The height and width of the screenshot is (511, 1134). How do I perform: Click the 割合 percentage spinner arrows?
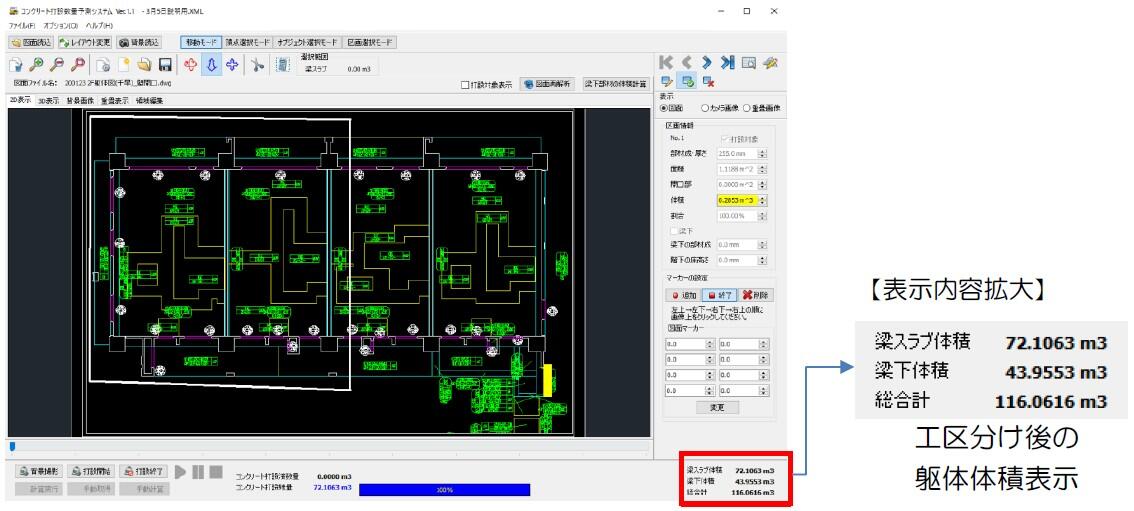[x=763, y=216]
